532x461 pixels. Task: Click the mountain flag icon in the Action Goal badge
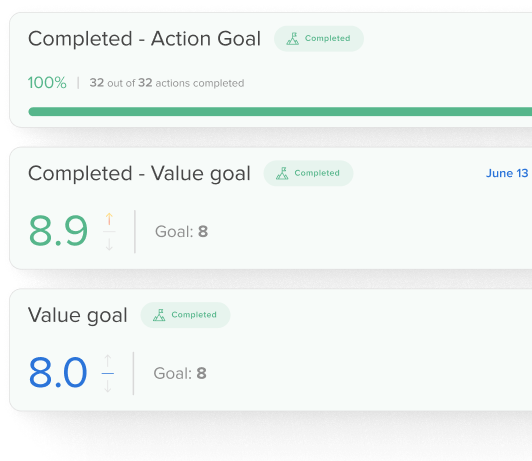click(292, 39)
